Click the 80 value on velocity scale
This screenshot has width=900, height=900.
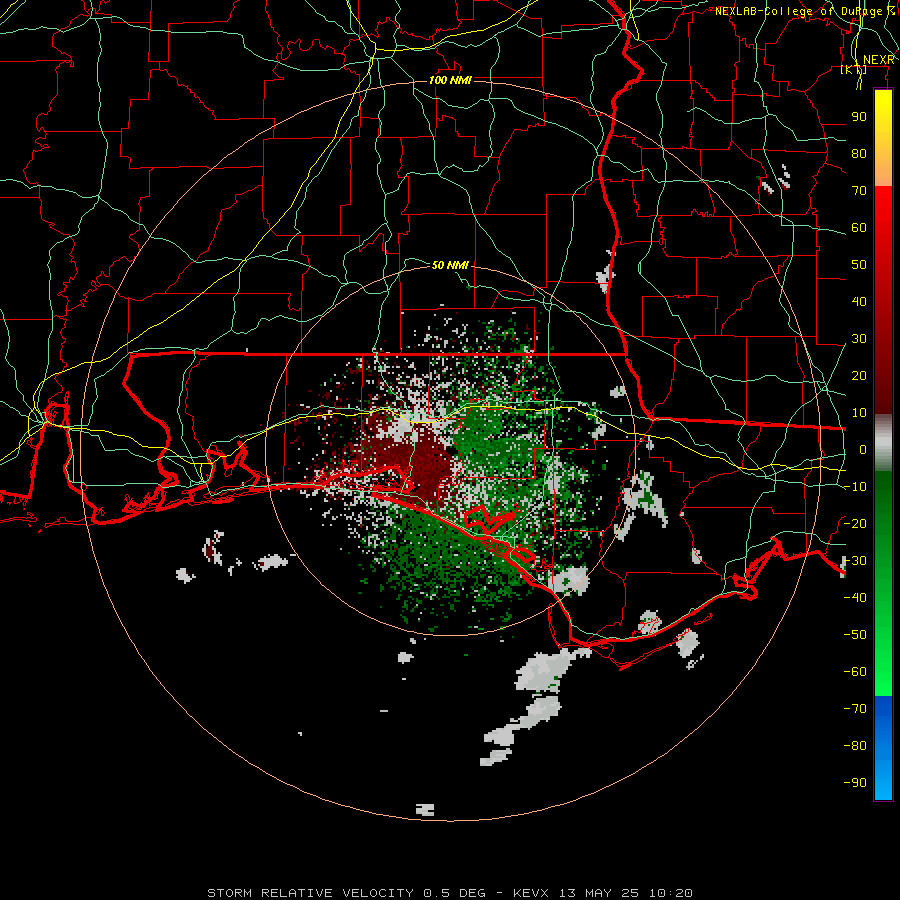[x=859, y=154]
